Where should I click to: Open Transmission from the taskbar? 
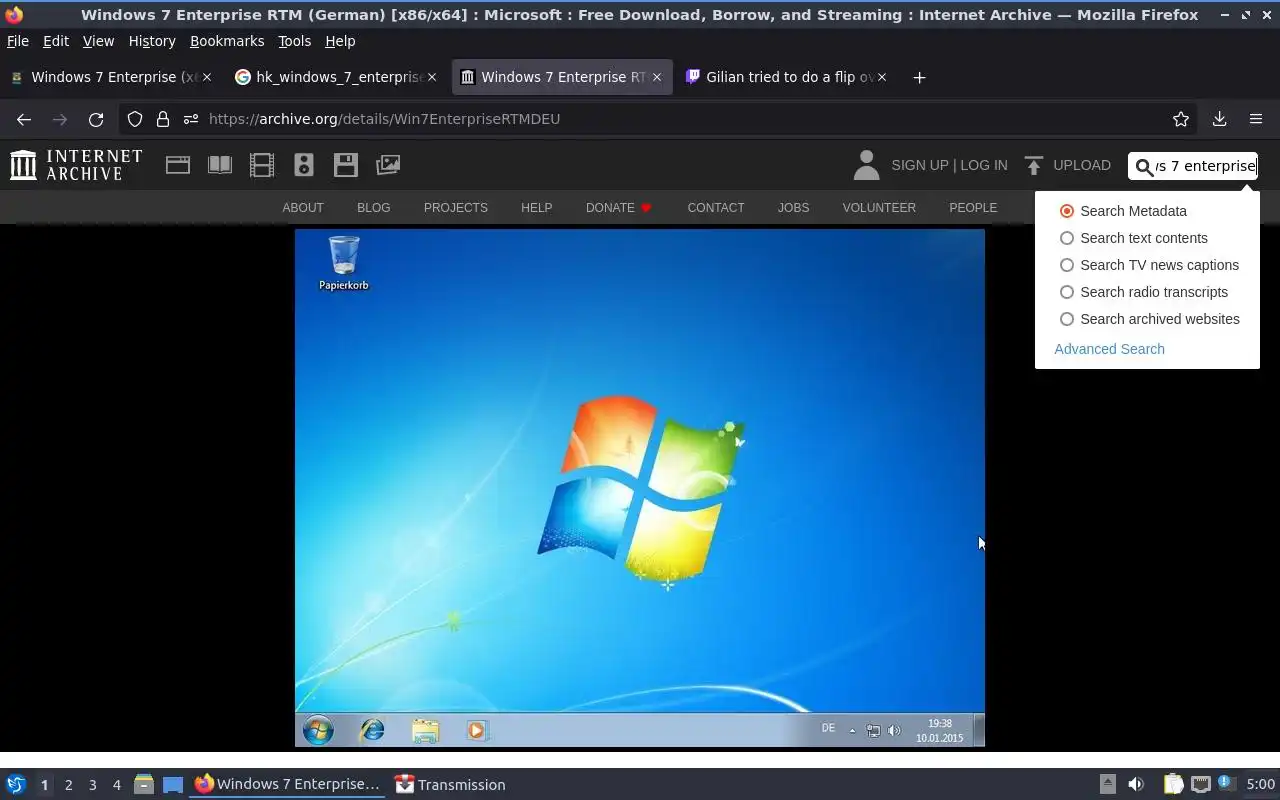pyautogui.click(x=450, y=784)
